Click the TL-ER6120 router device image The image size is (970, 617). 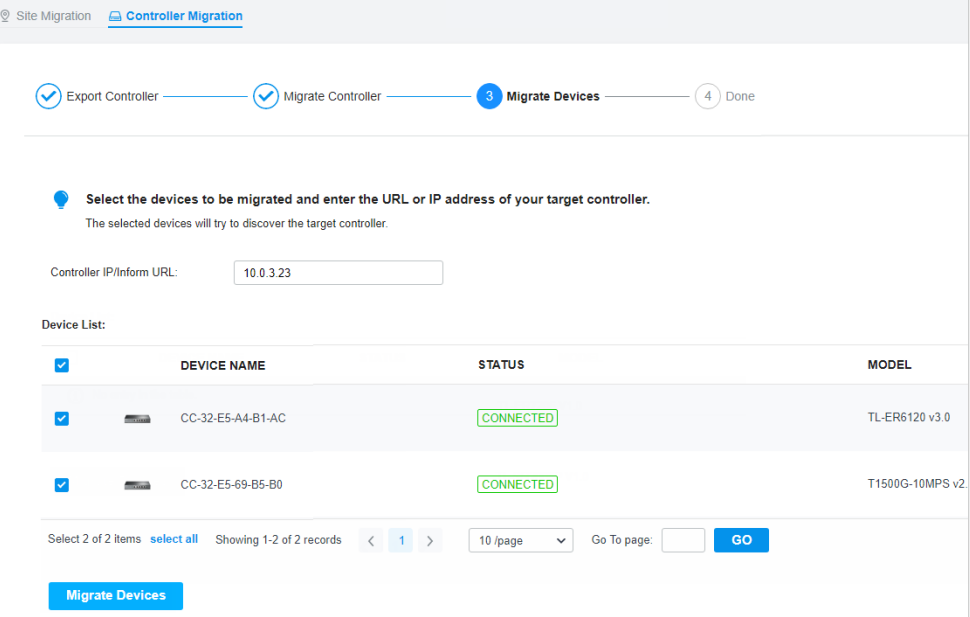[136, 418]
